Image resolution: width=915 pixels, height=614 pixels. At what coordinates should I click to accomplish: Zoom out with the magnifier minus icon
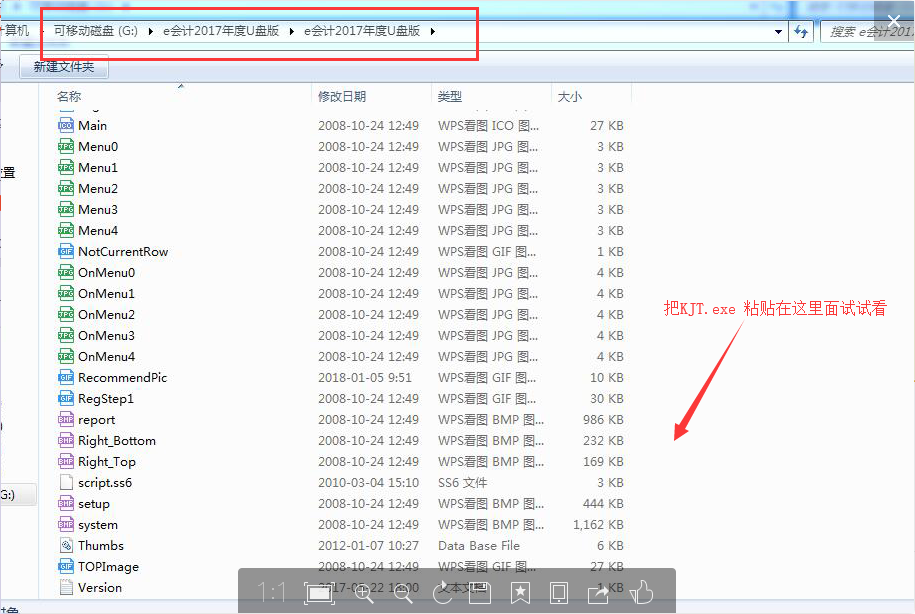(x=403, y=593)
